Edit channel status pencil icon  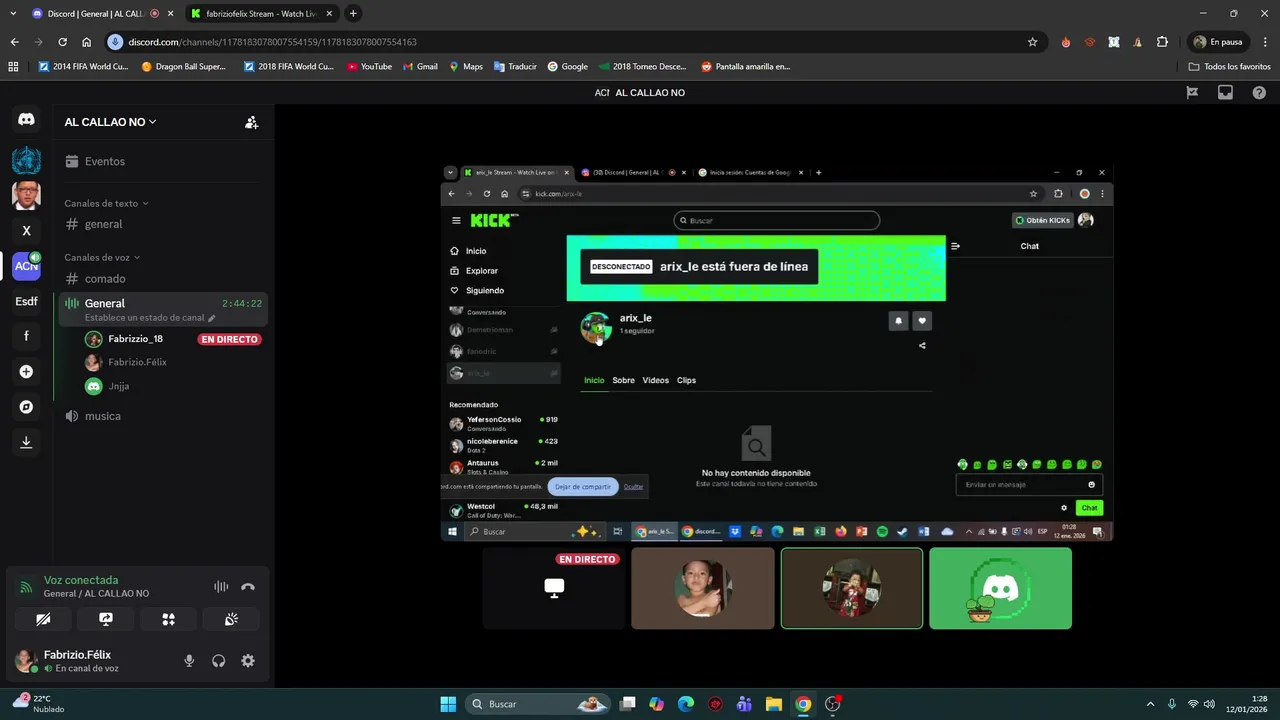coord(211,318)
